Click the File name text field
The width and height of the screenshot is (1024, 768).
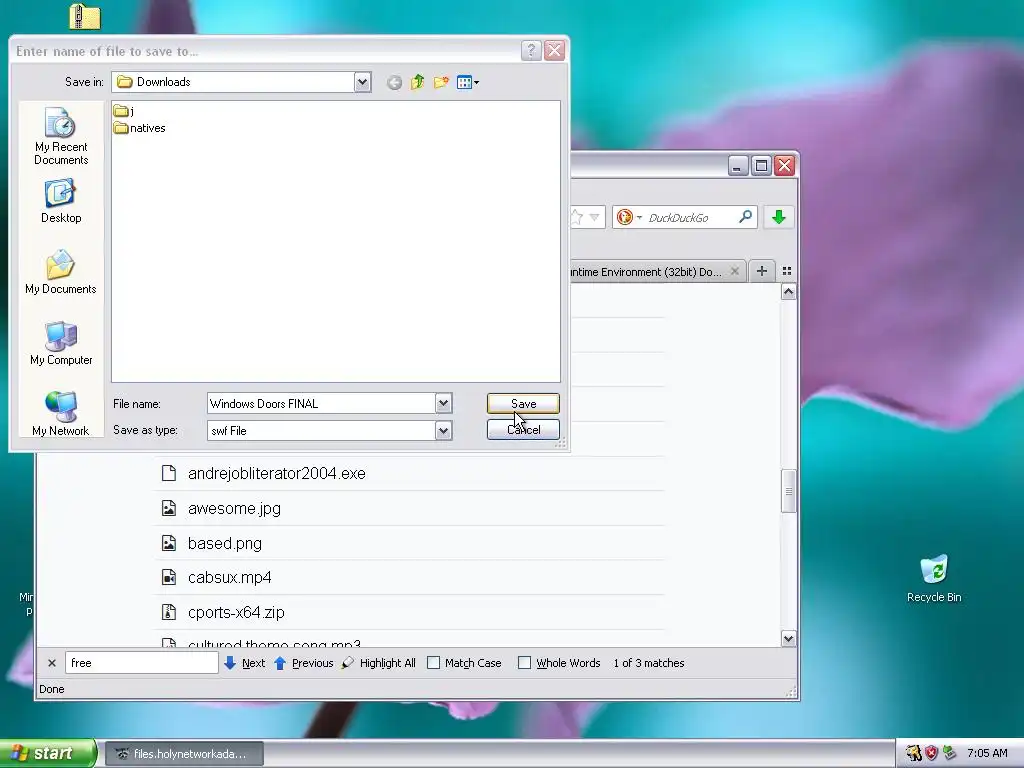(321, 404)
